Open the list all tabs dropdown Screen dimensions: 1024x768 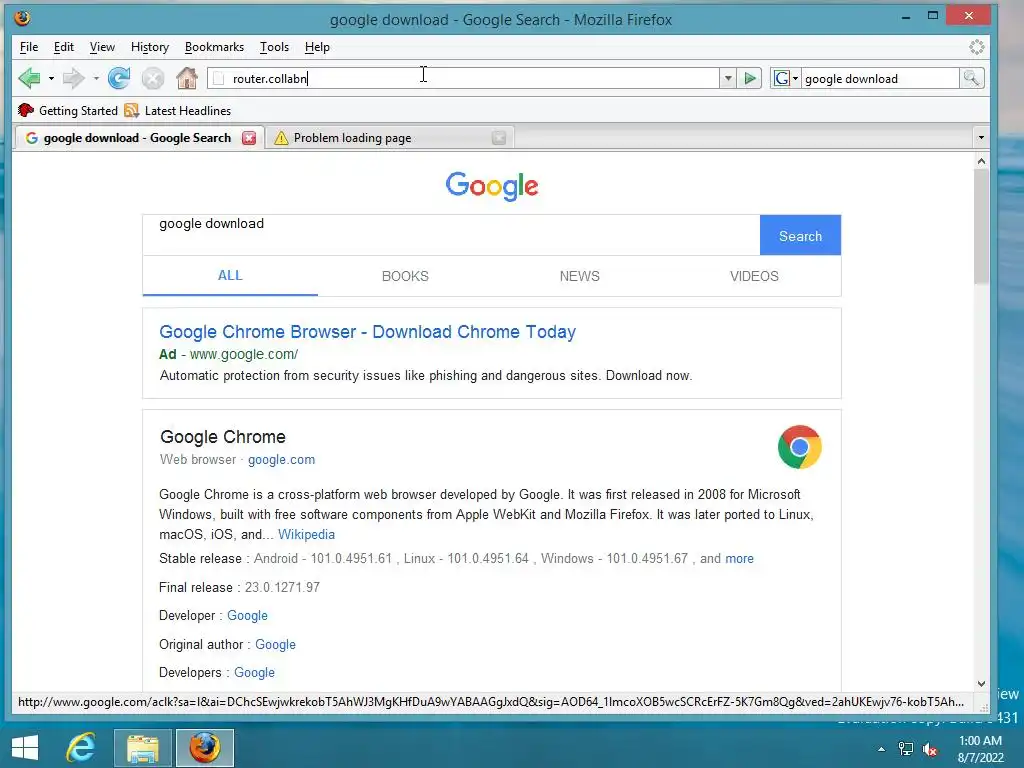pos(980,138)
